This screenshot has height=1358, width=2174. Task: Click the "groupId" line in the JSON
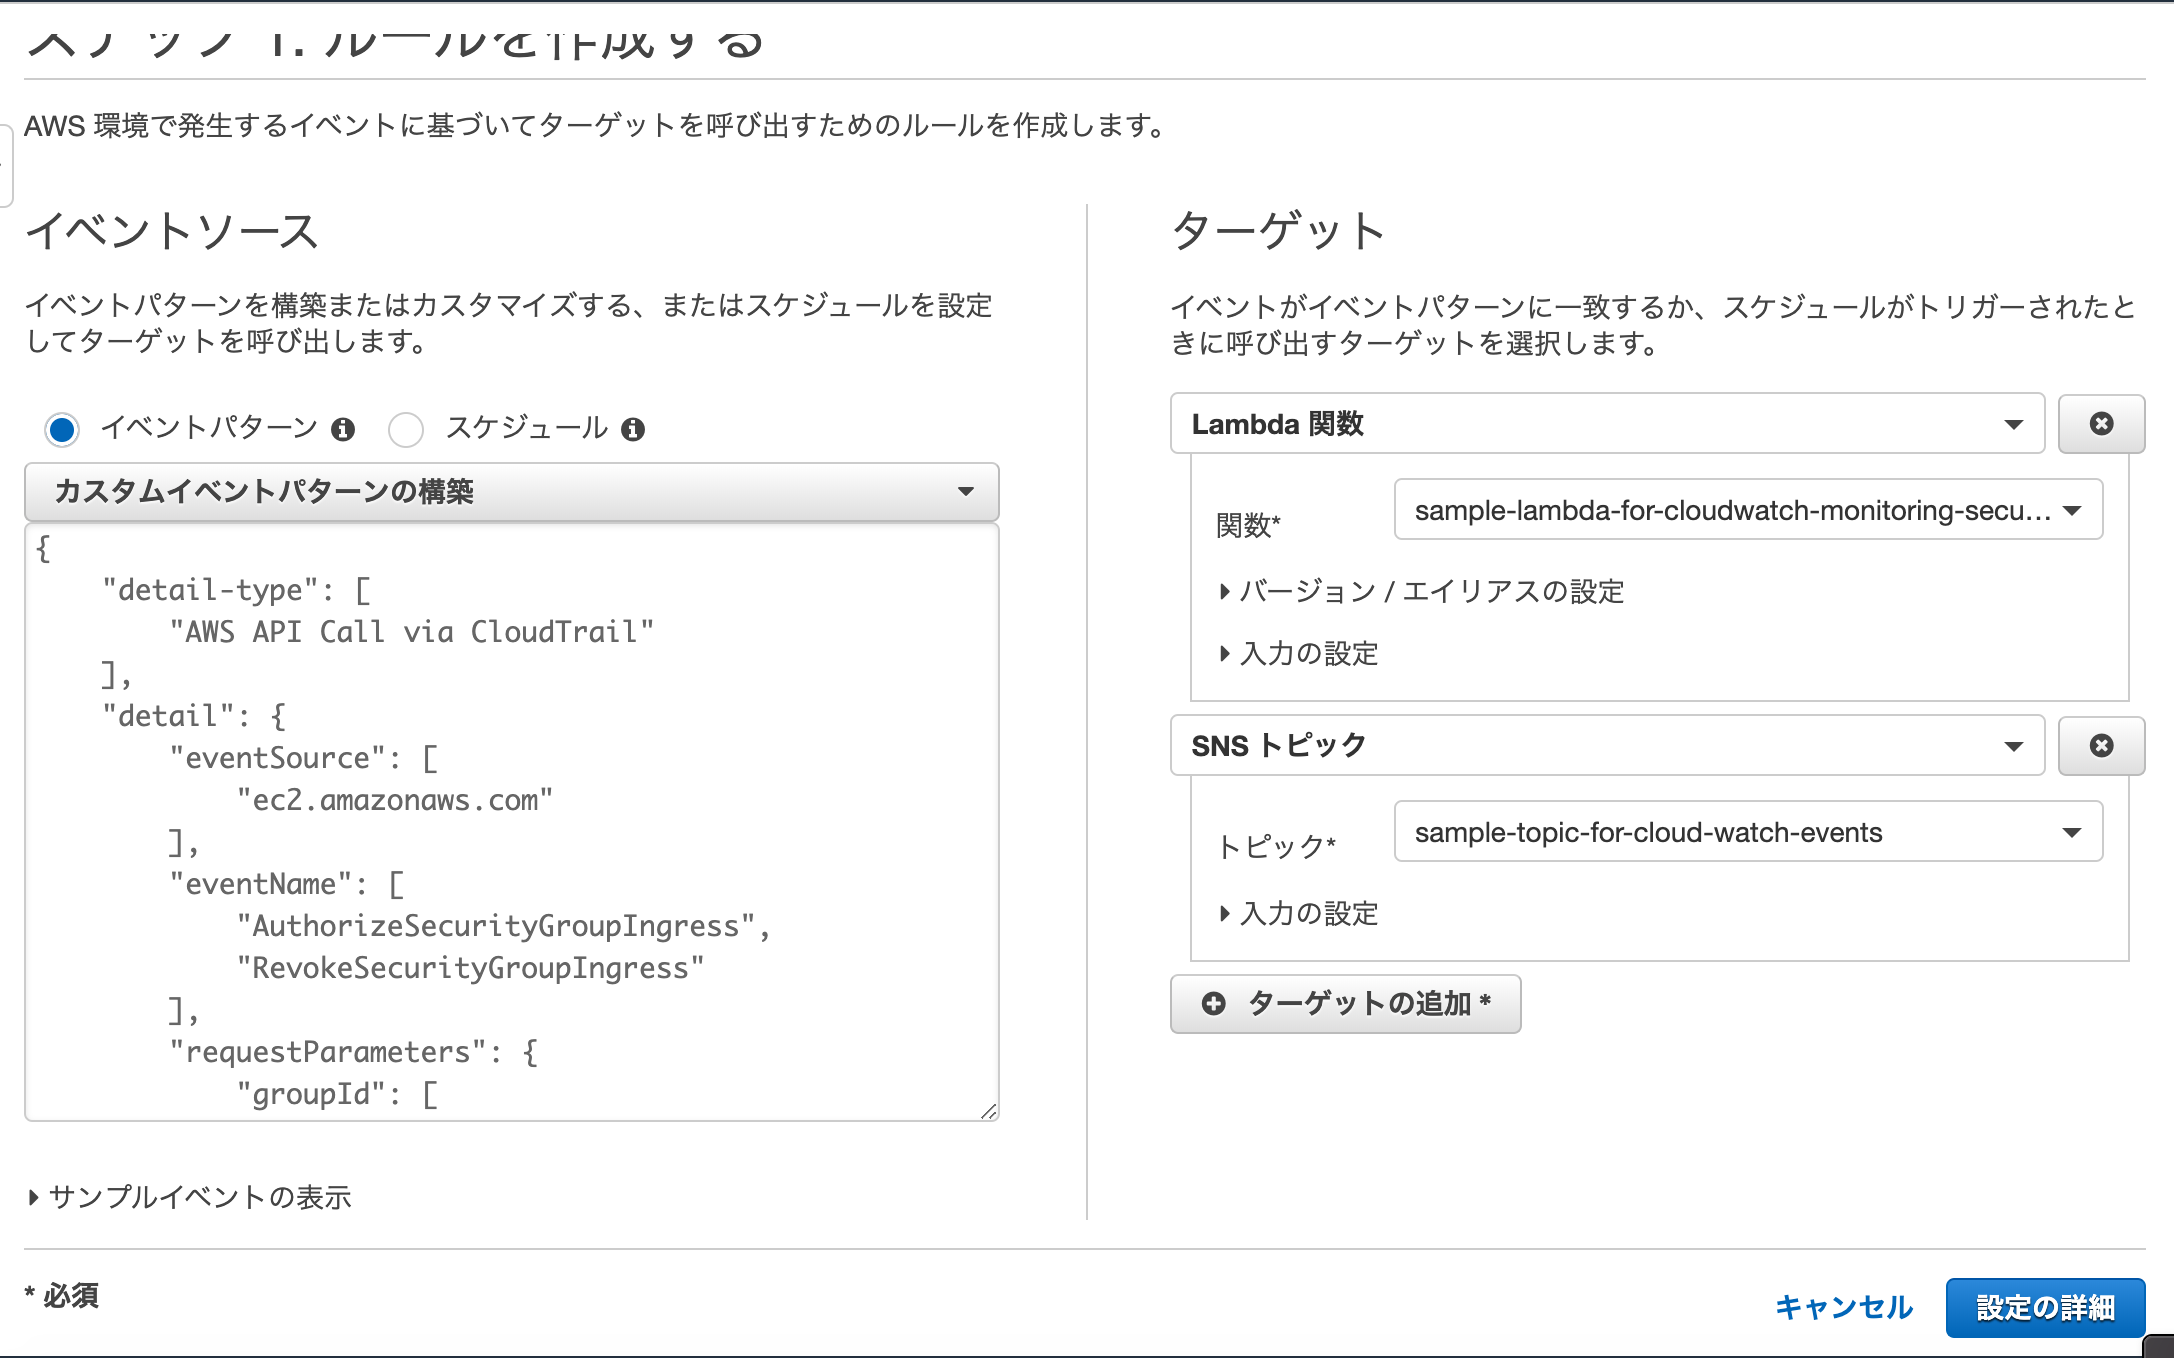[x=337, y=1094]
